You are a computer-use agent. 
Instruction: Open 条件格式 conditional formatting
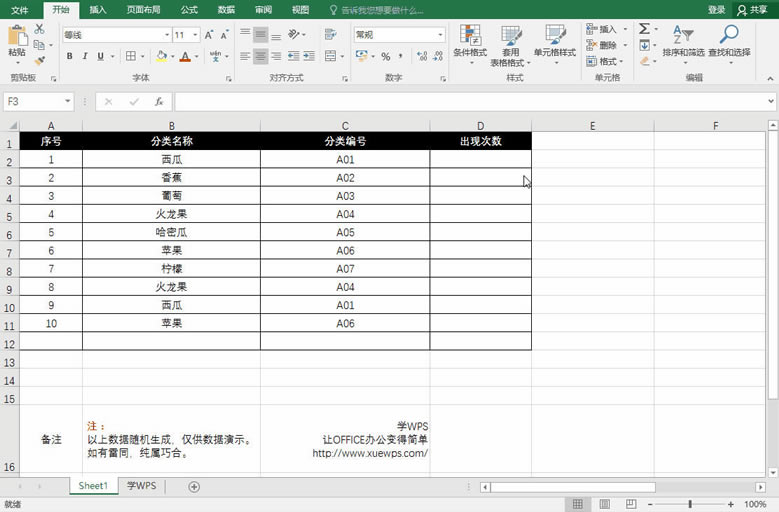click(x=470, y=45)
